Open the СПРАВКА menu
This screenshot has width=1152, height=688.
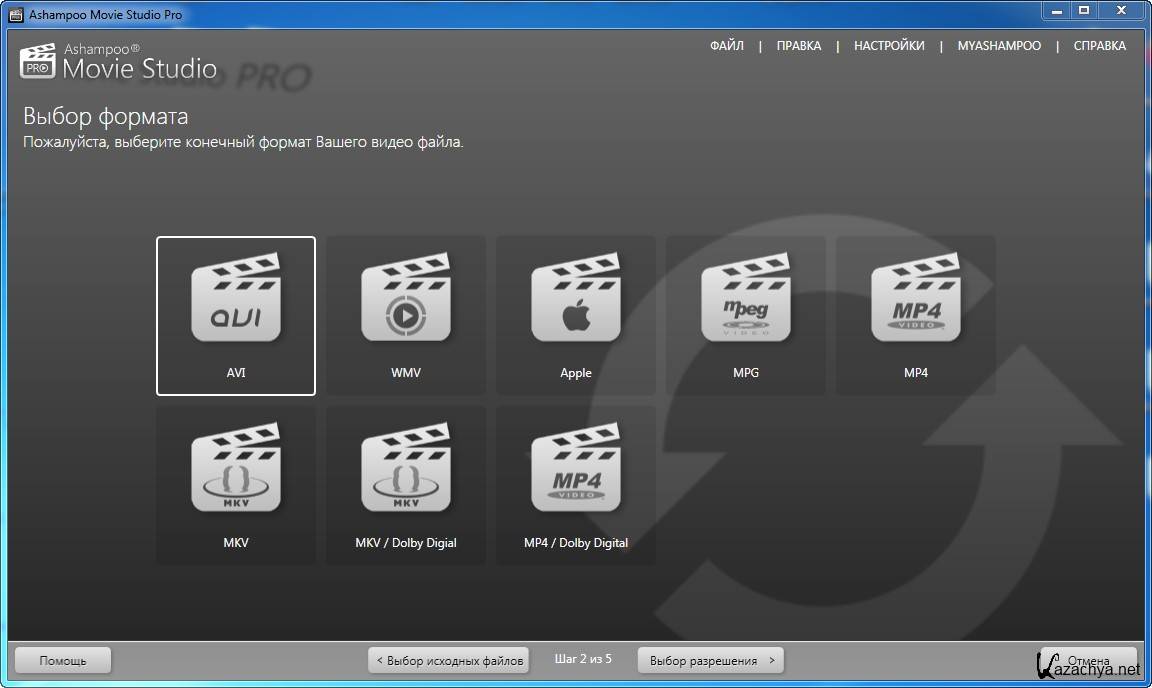1099,46
